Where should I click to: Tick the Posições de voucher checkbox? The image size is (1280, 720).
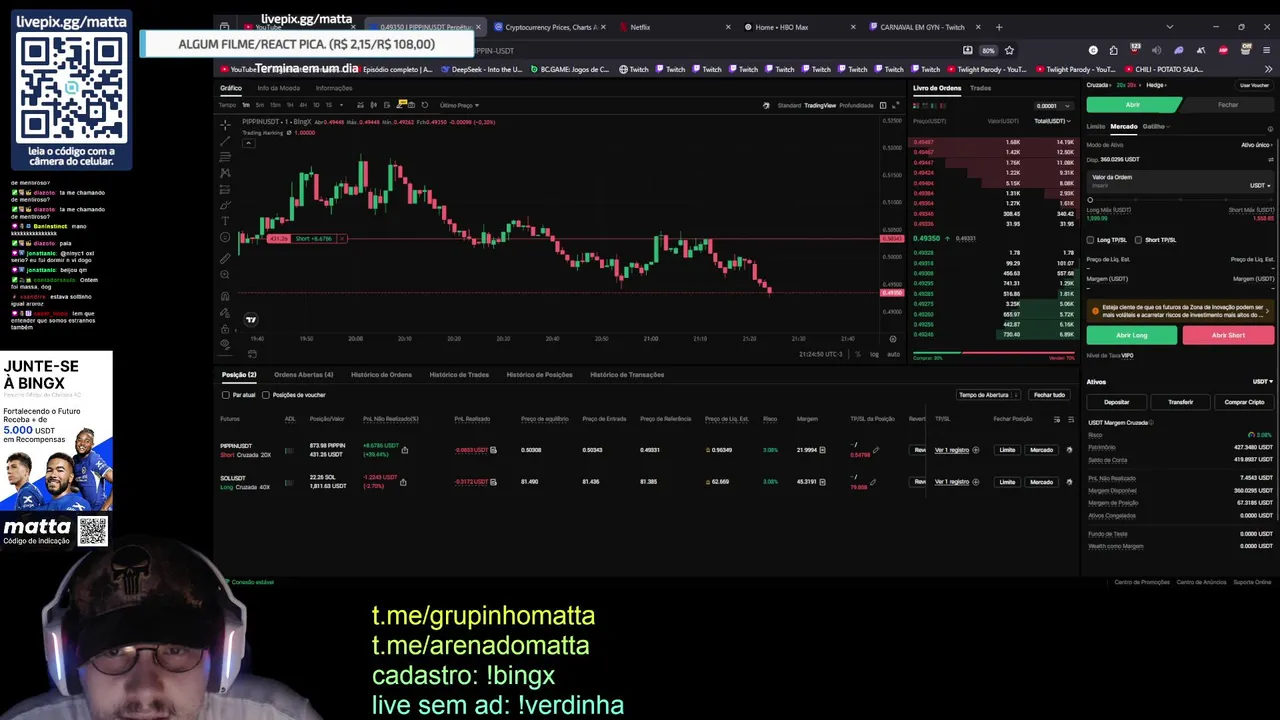(x=266, y=395)
